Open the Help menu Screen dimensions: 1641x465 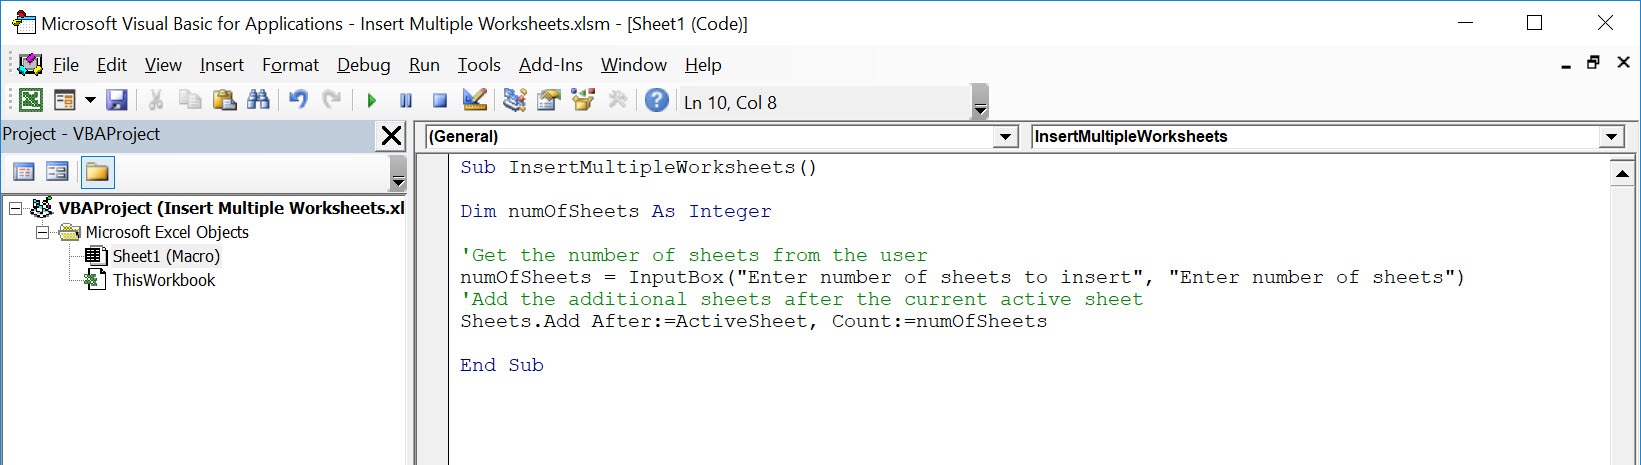703,65
